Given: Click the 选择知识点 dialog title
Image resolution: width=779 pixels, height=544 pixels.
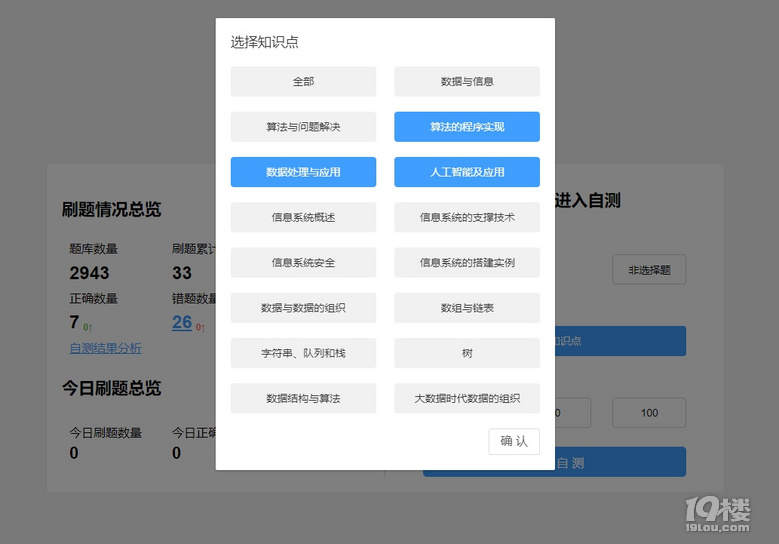Looking at the screenshot, I should 264,42.
